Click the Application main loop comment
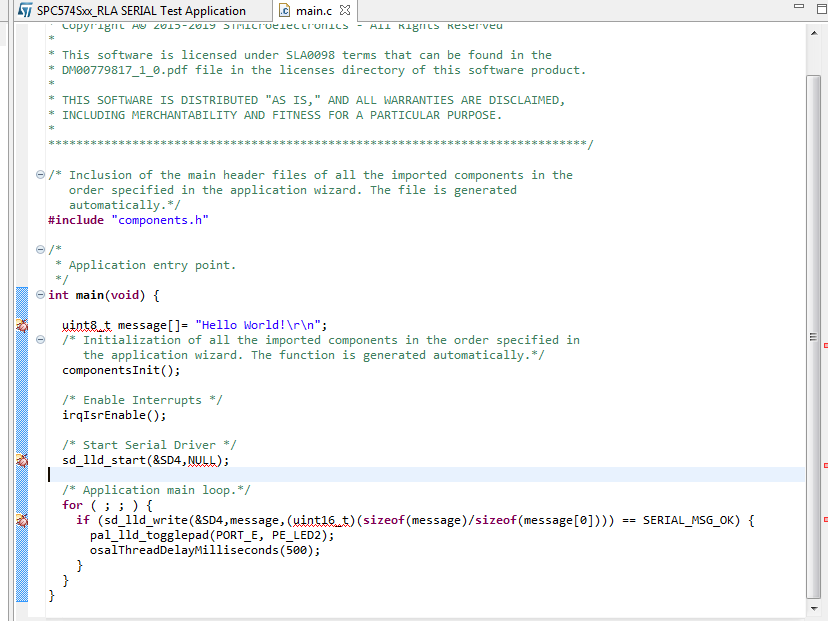The height and width of the screenshot is (621, 828). coord(156,490)
